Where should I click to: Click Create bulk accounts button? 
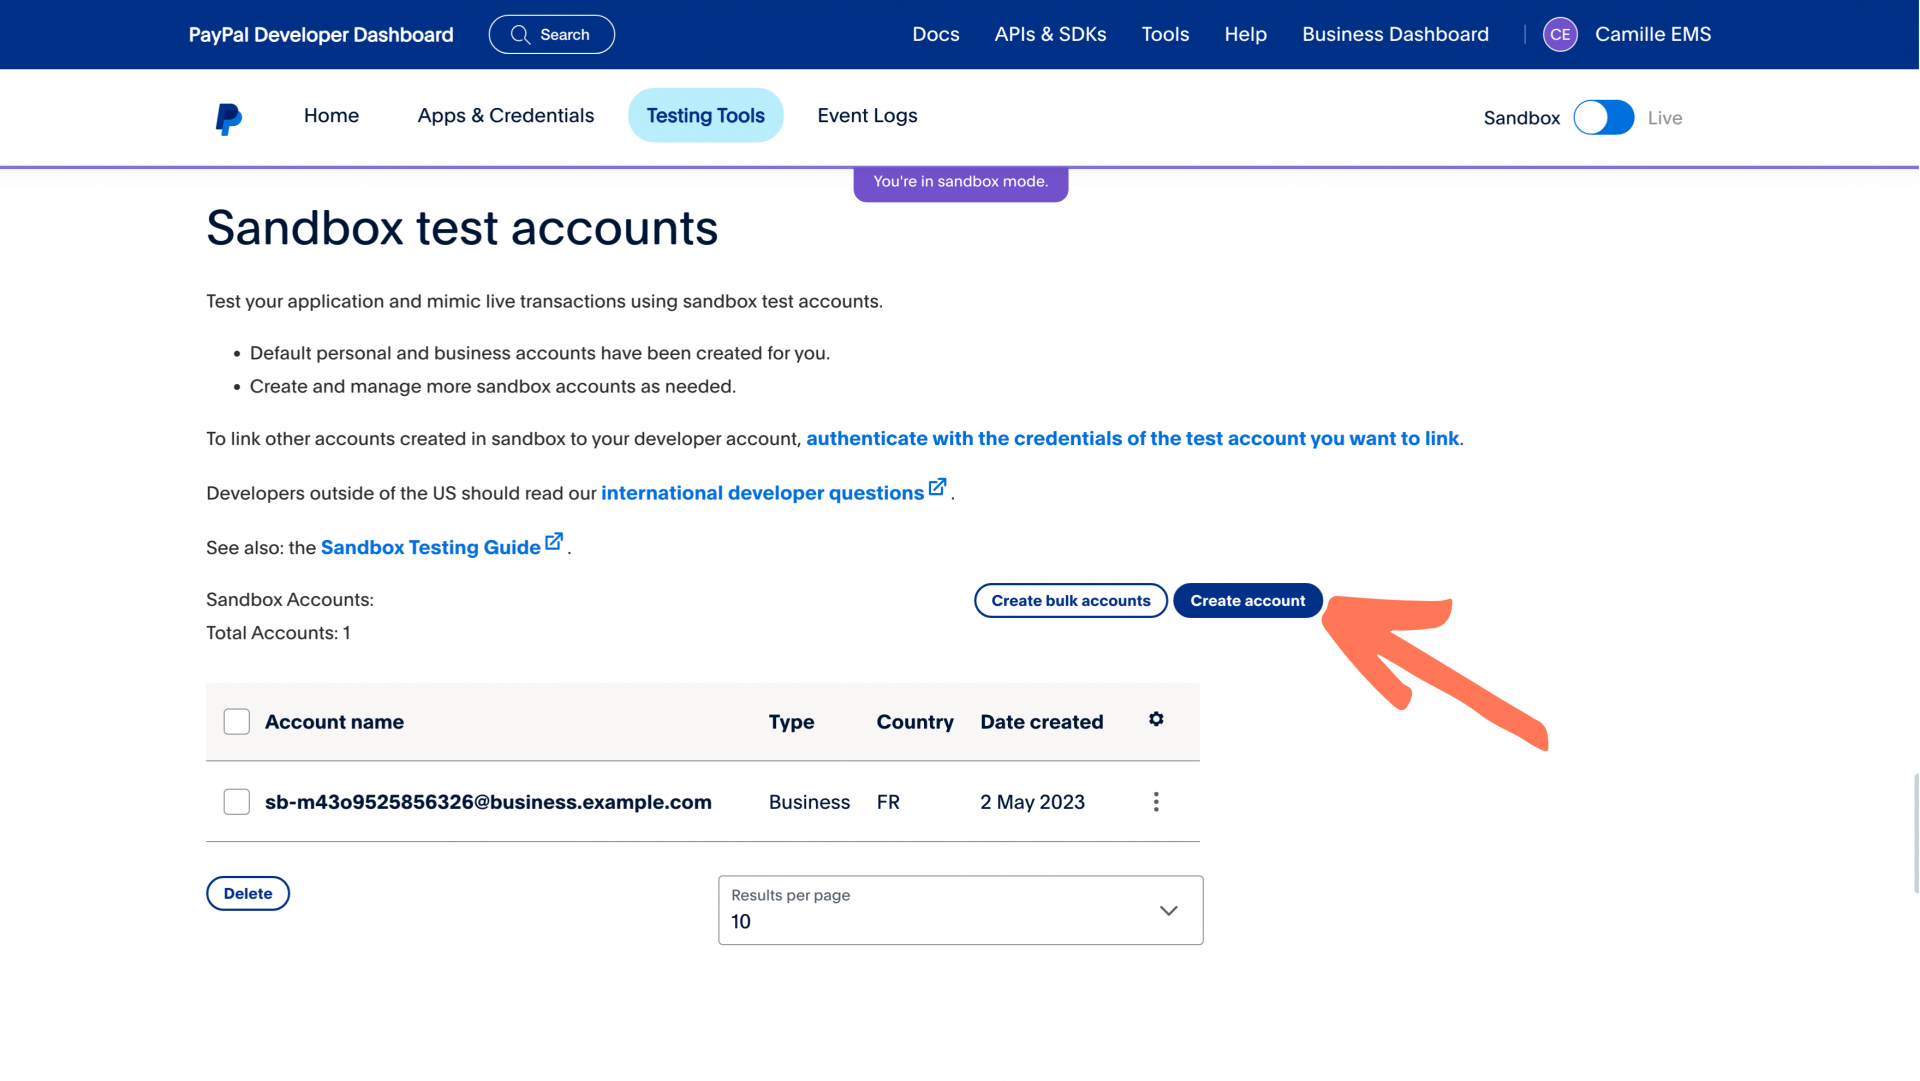(x=1071, y=601)
